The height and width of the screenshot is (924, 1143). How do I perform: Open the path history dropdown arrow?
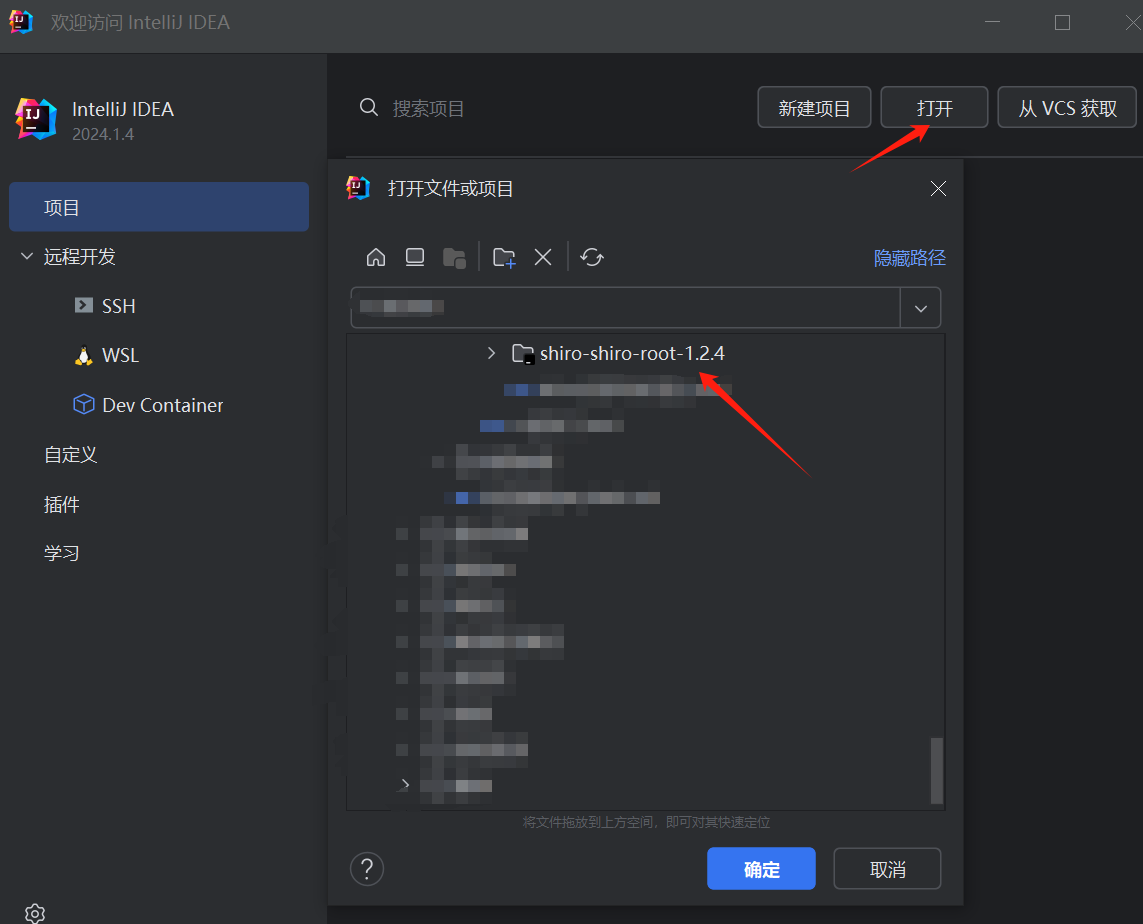tap(921, 308)
